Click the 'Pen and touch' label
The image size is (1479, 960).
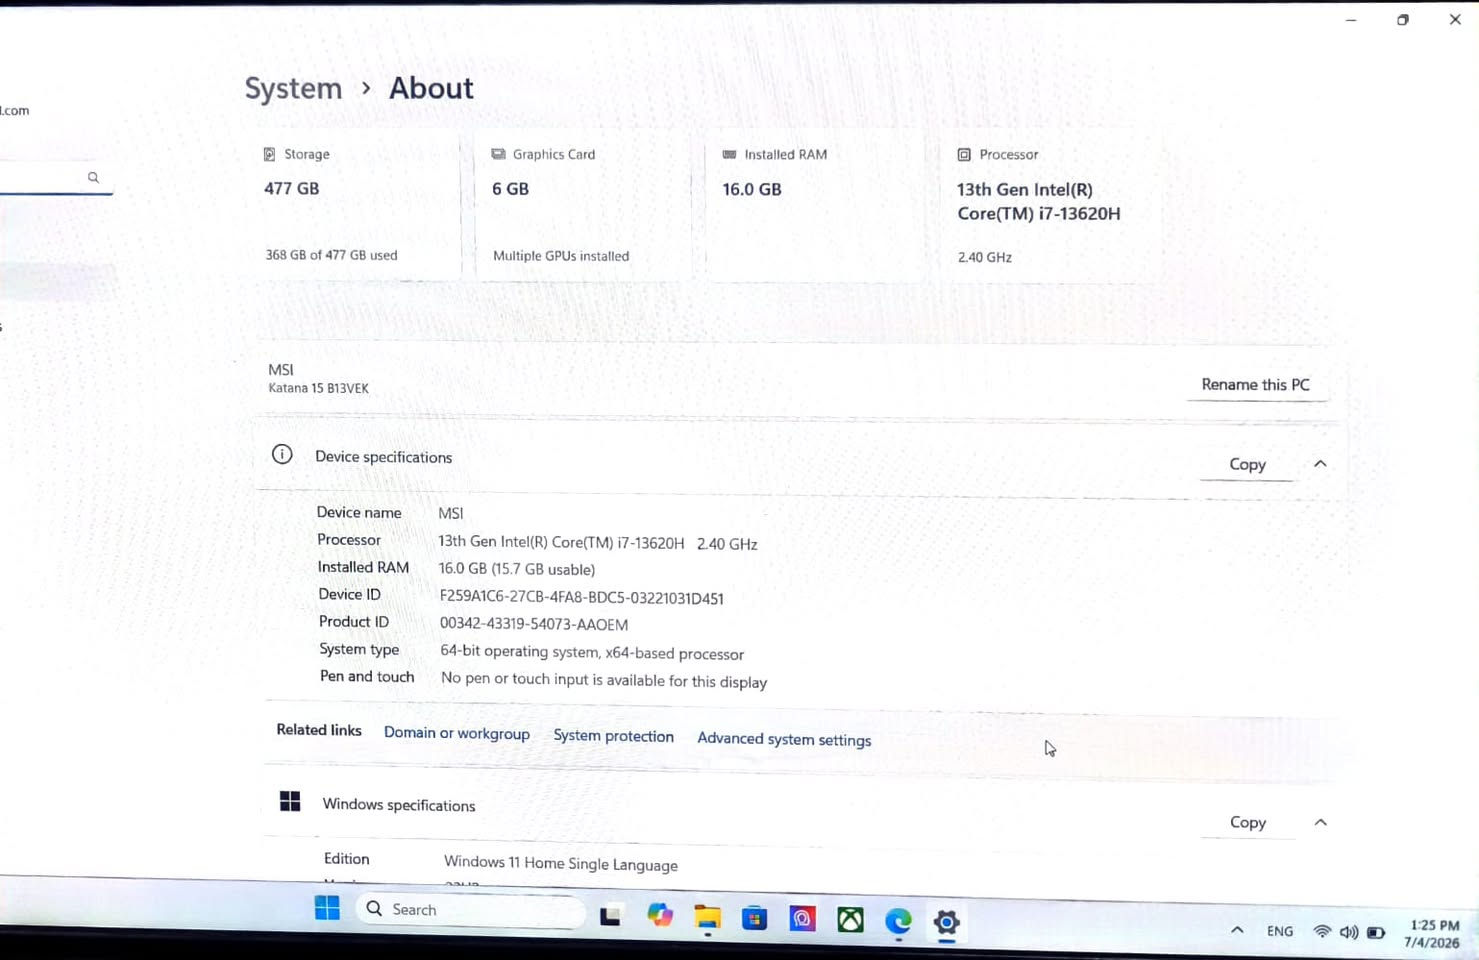coord(367,676)
